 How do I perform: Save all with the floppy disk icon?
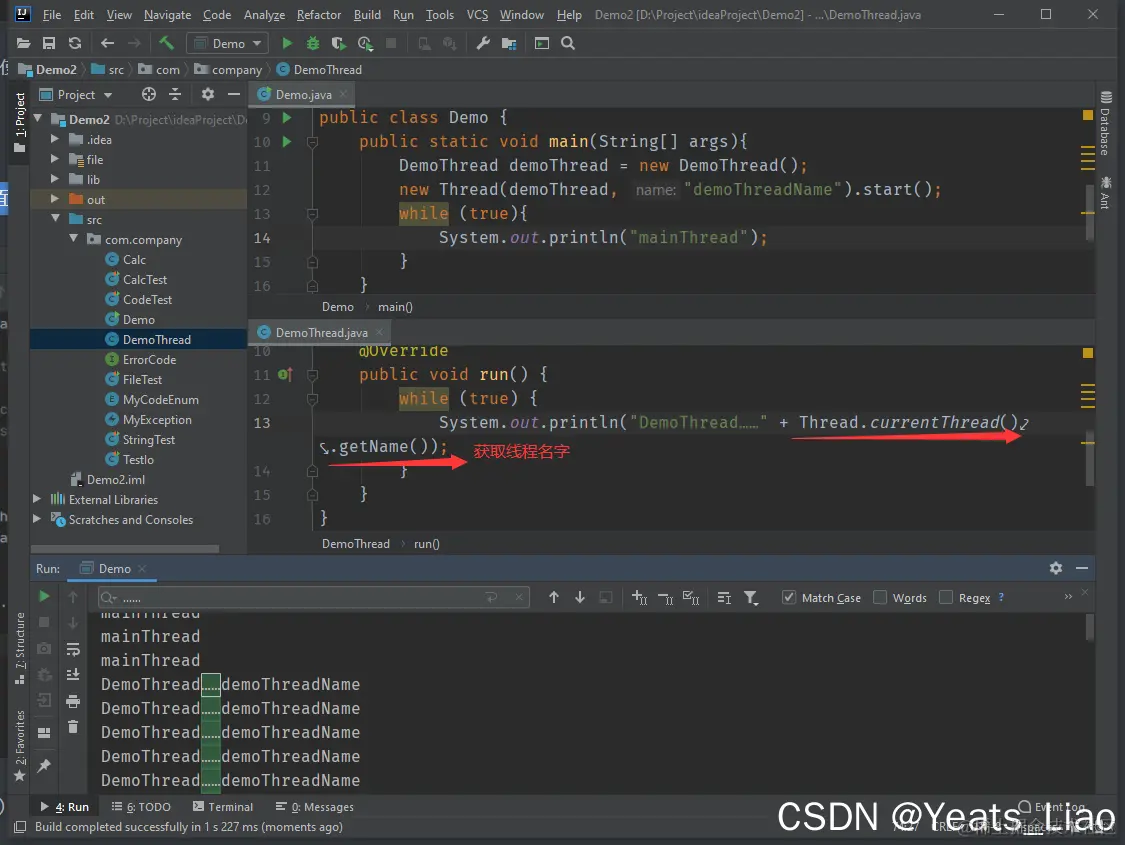[49, 44]
